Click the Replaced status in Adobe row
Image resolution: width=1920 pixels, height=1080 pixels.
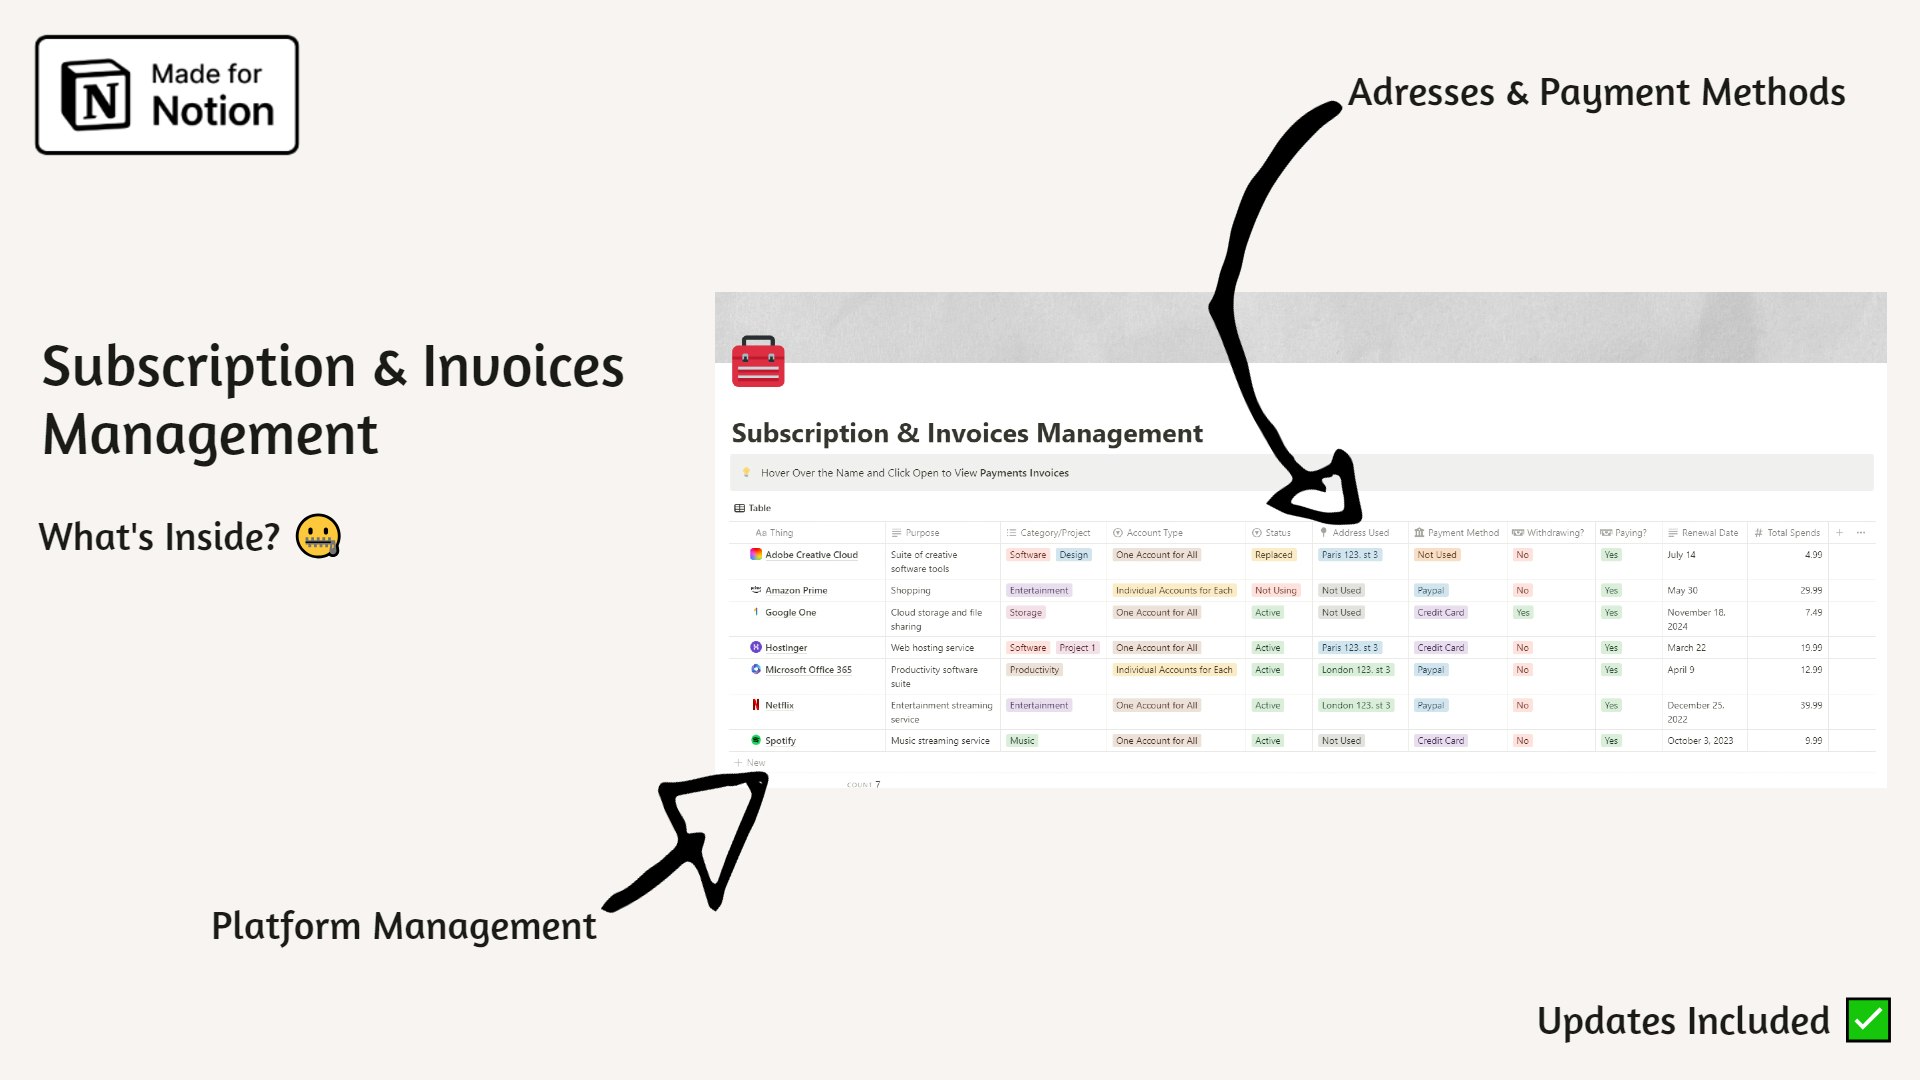point(1273,555)
